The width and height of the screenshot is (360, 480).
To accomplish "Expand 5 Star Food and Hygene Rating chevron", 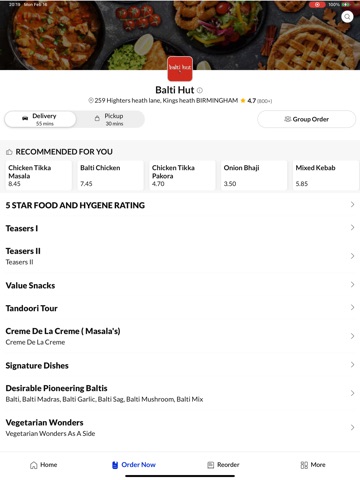I will 352,205.
